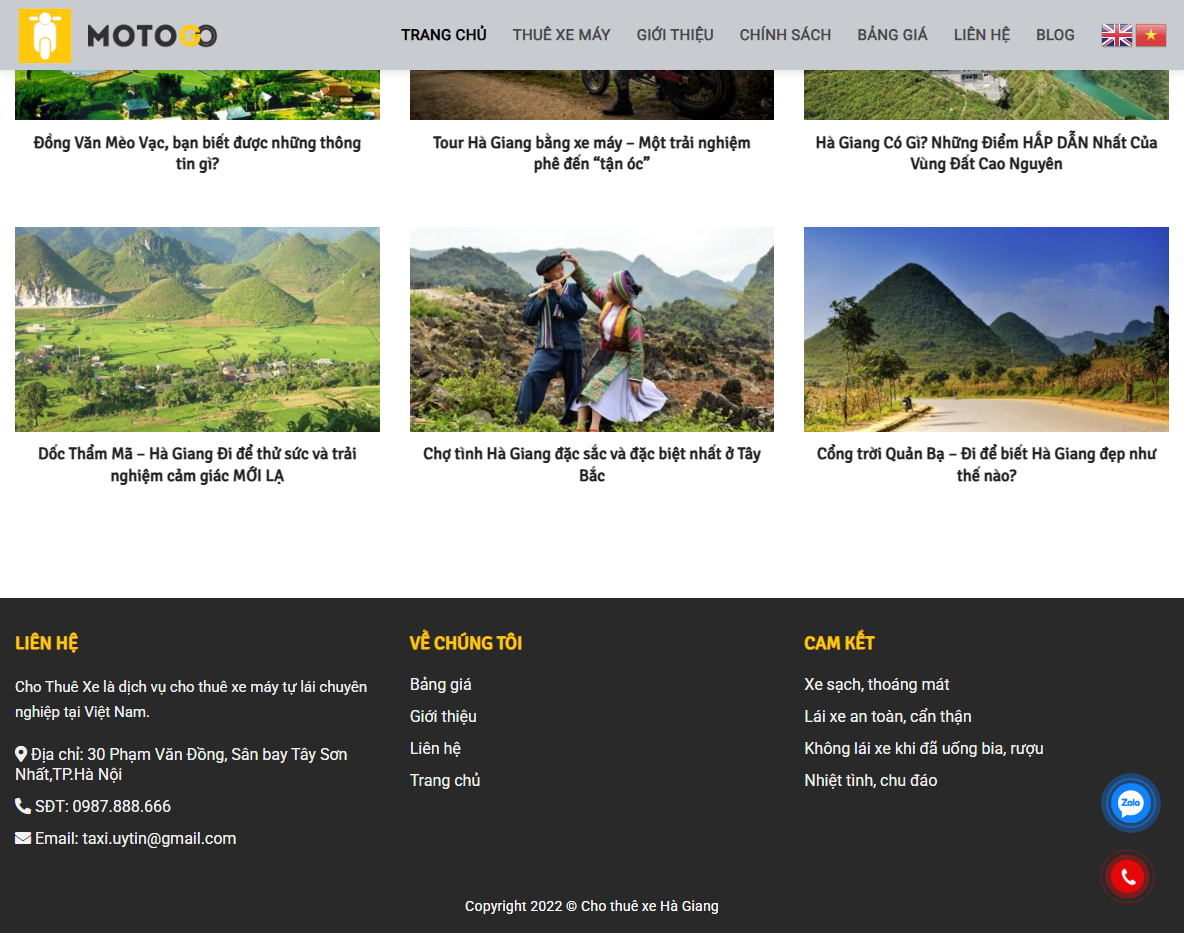1184x933 pixels.
Task: Open the article about Dốc Thẩm Mã
Action: coord(196,464)
